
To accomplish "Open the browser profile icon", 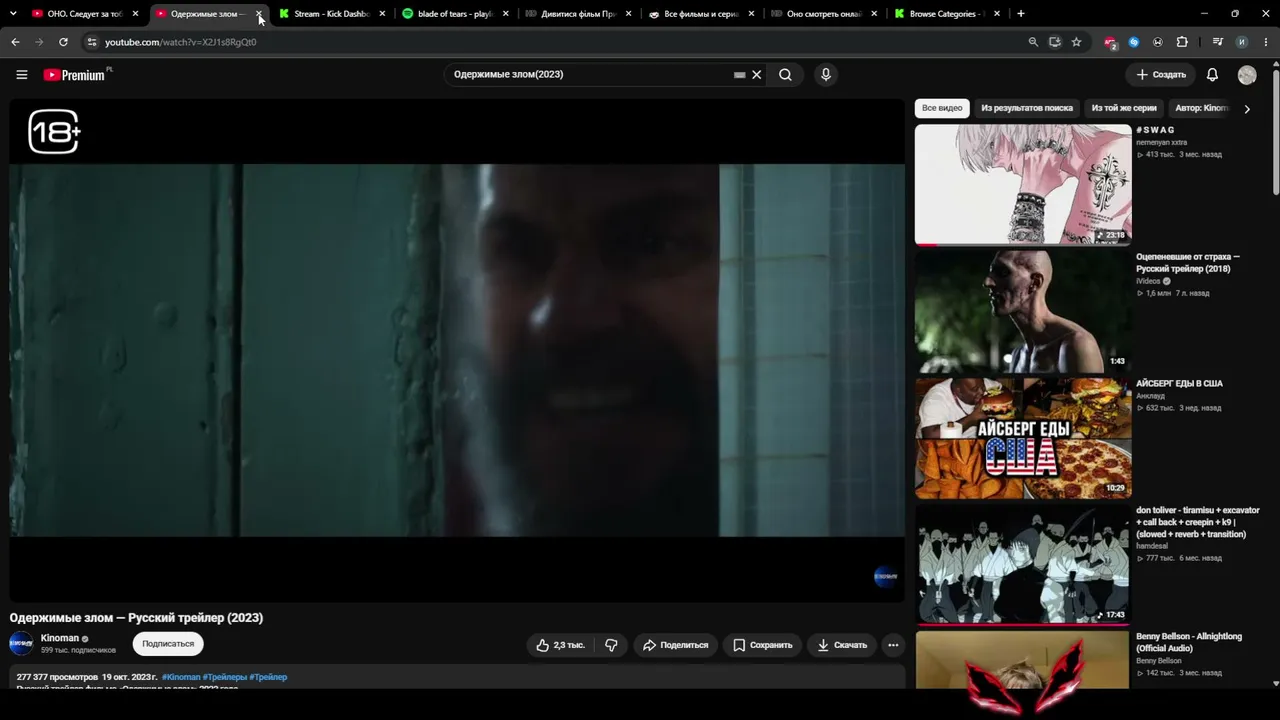I will [x=1241, y=42].
